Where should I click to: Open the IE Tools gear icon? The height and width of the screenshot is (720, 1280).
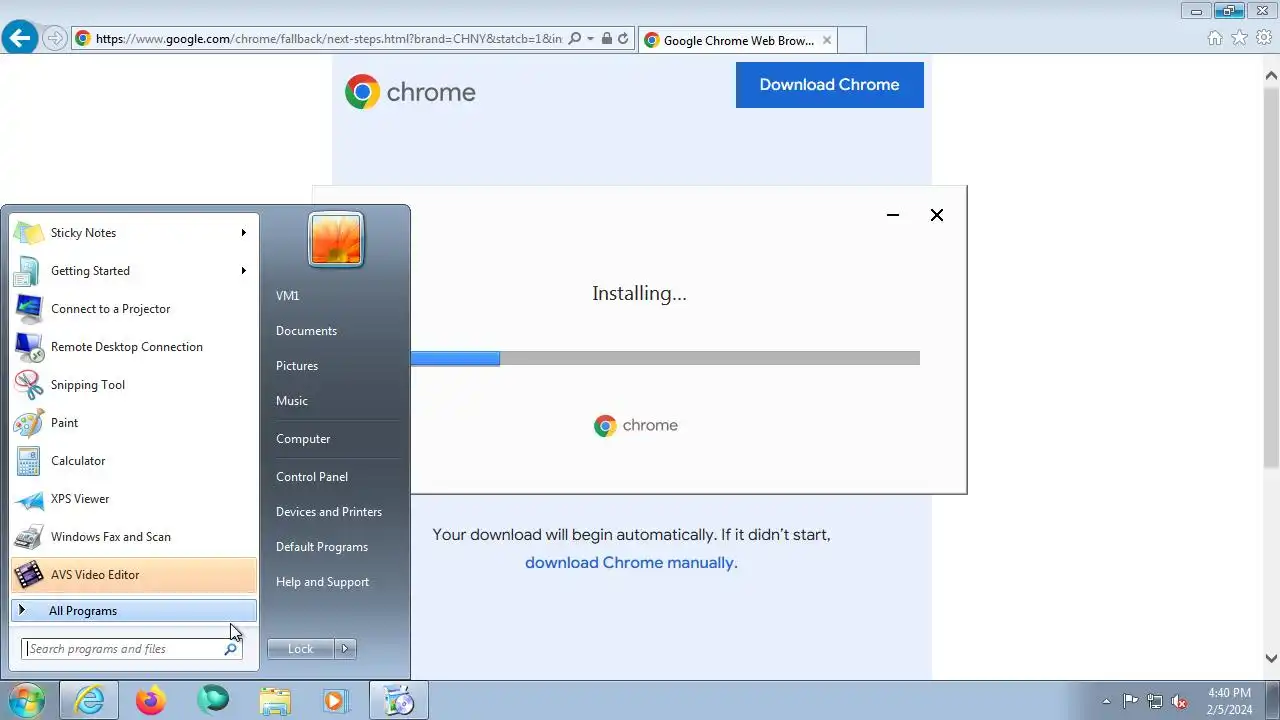click(1264, 38)
